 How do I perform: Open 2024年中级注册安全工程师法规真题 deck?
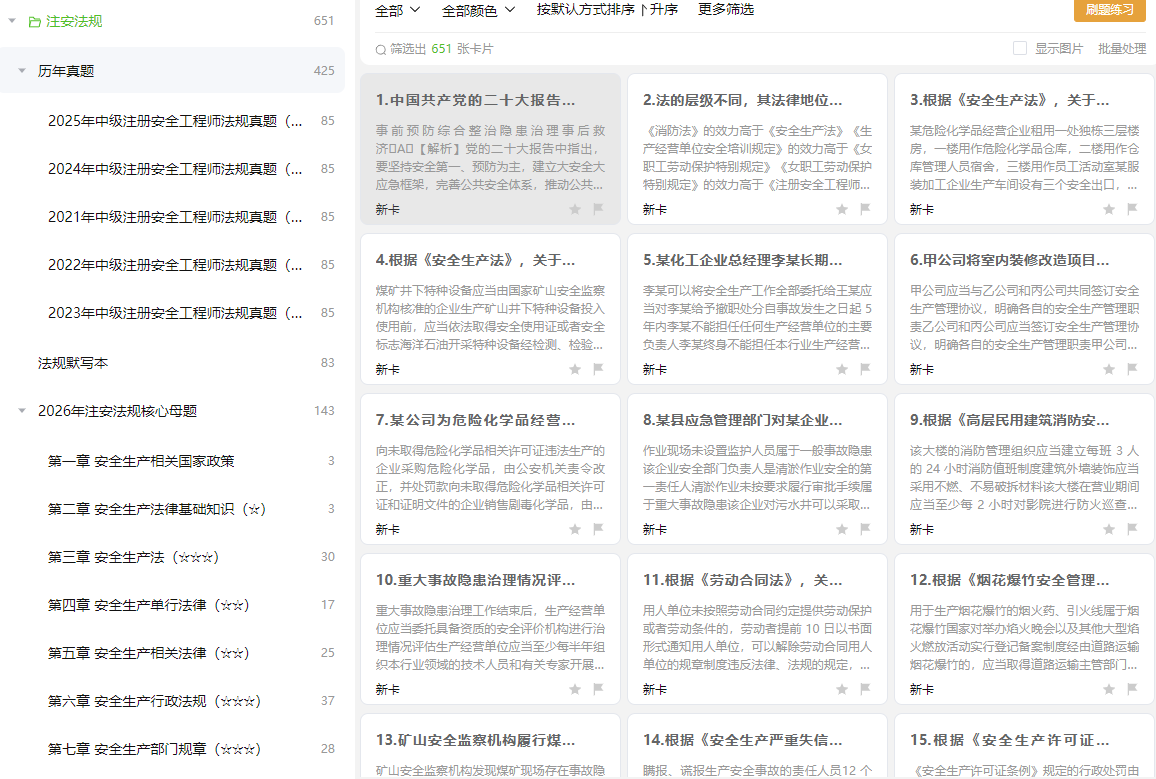point(175,169)
